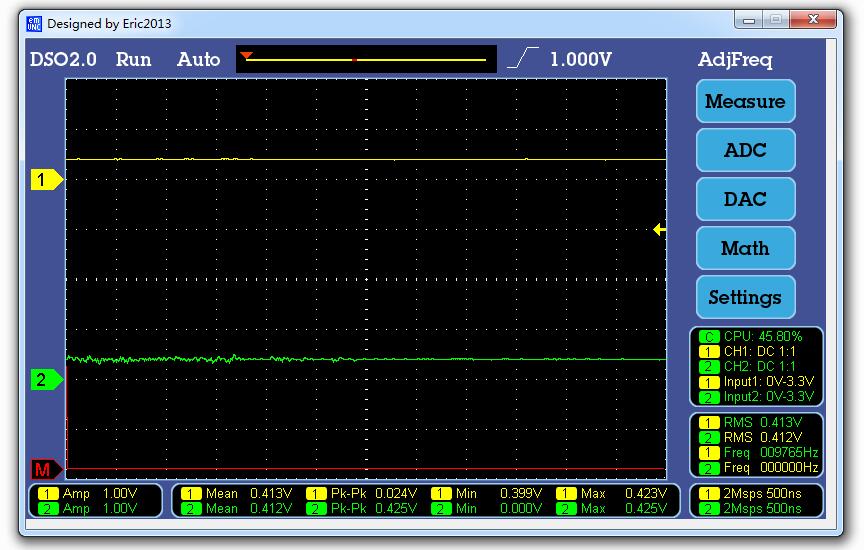The height and width of the screenshot is (550, 864).
Task: Select channel 2 green ground marker
Action: coord(46,380)
